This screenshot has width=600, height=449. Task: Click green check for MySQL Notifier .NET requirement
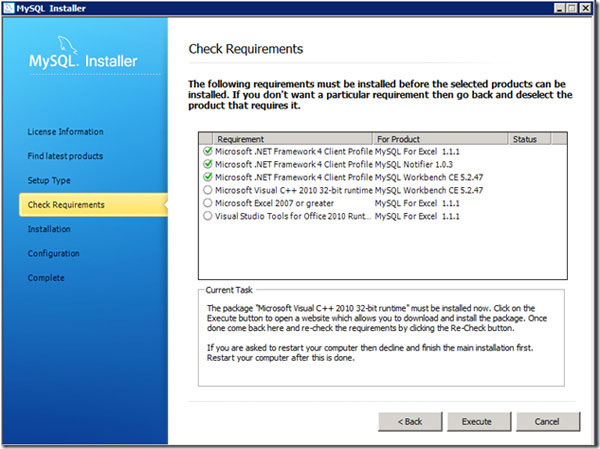coord(208,164)
